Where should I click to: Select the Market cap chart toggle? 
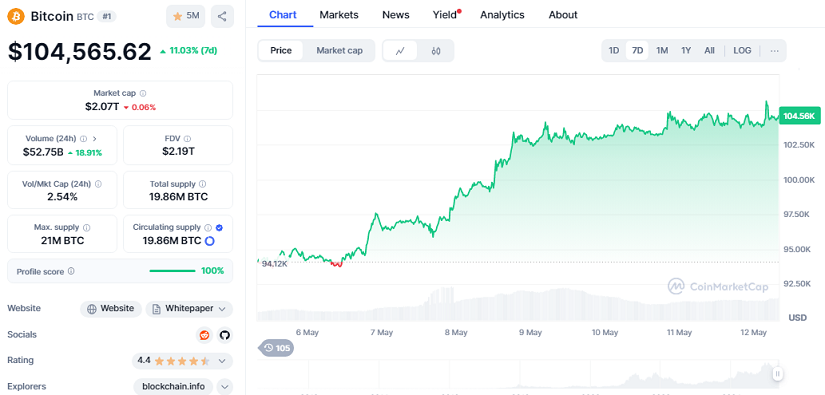[x=339, y=50]
